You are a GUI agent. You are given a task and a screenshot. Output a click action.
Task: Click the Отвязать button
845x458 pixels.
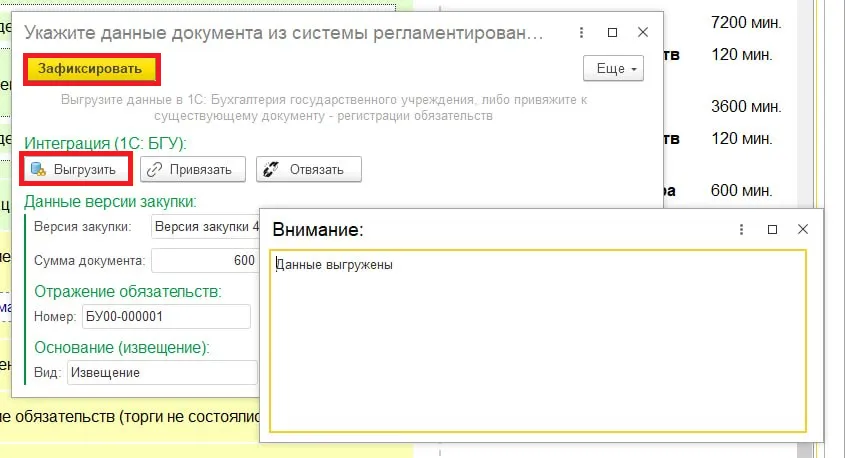(309, 169)
